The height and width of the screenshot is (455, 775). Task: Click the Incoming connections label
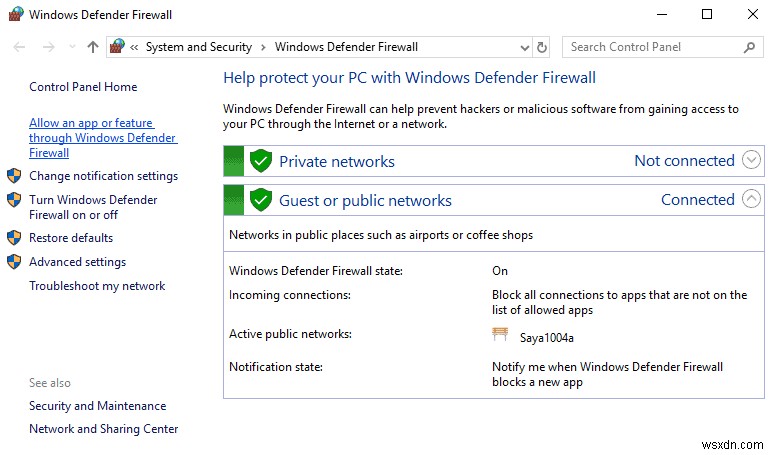pos(290,295)
